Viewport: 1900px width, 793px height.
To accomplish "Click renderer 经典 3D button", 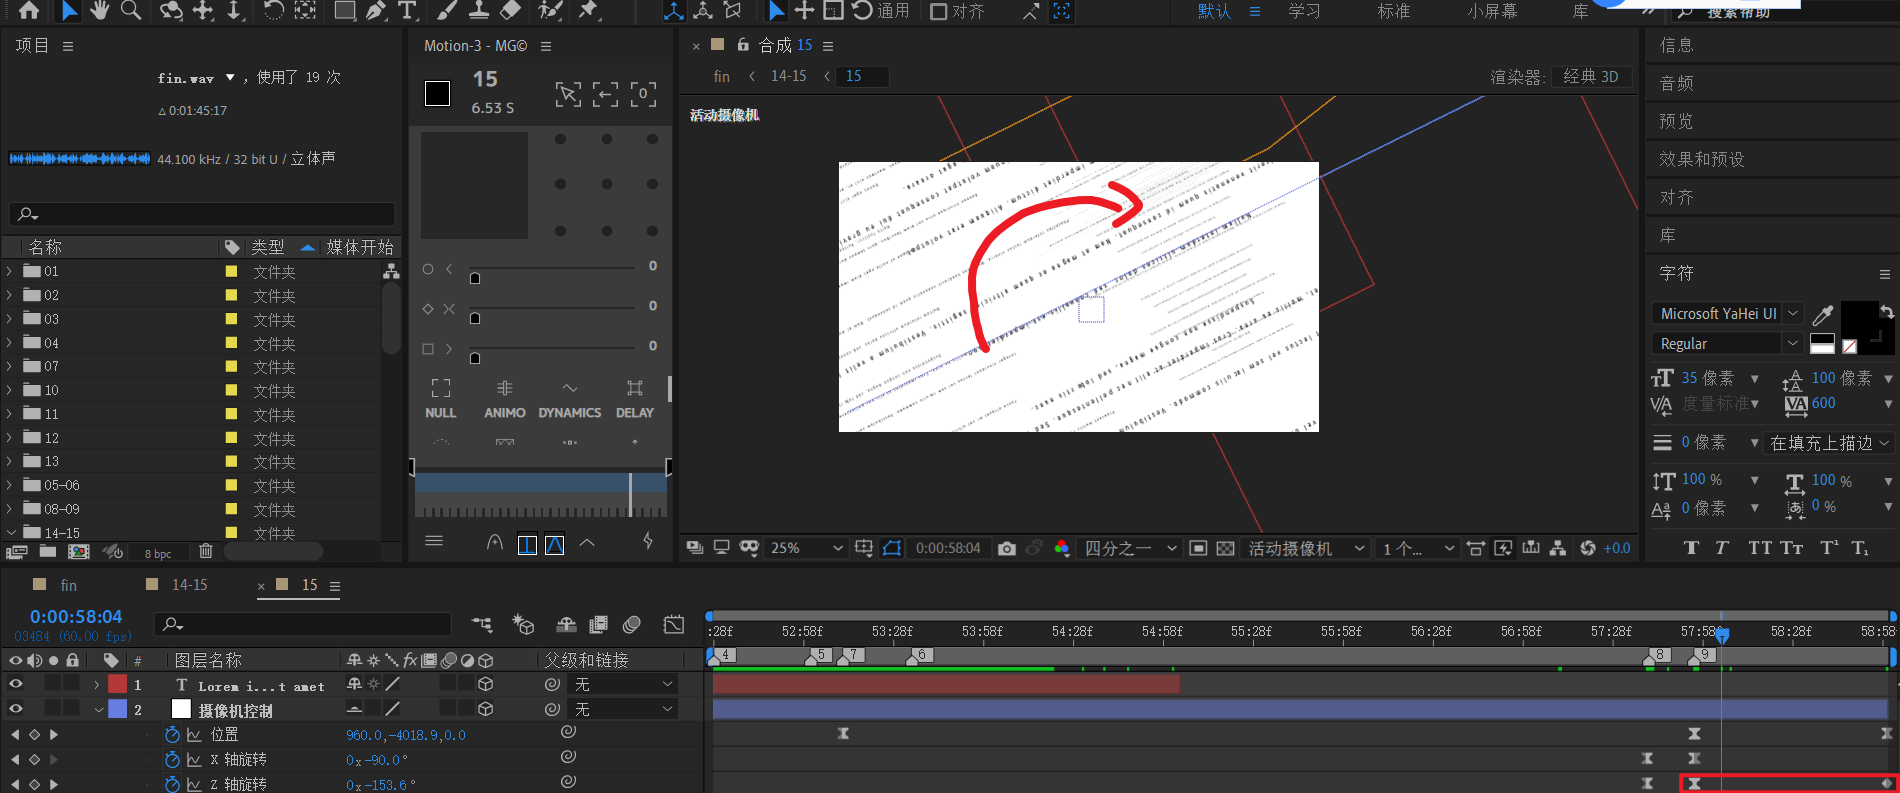I will point(1591,77).
